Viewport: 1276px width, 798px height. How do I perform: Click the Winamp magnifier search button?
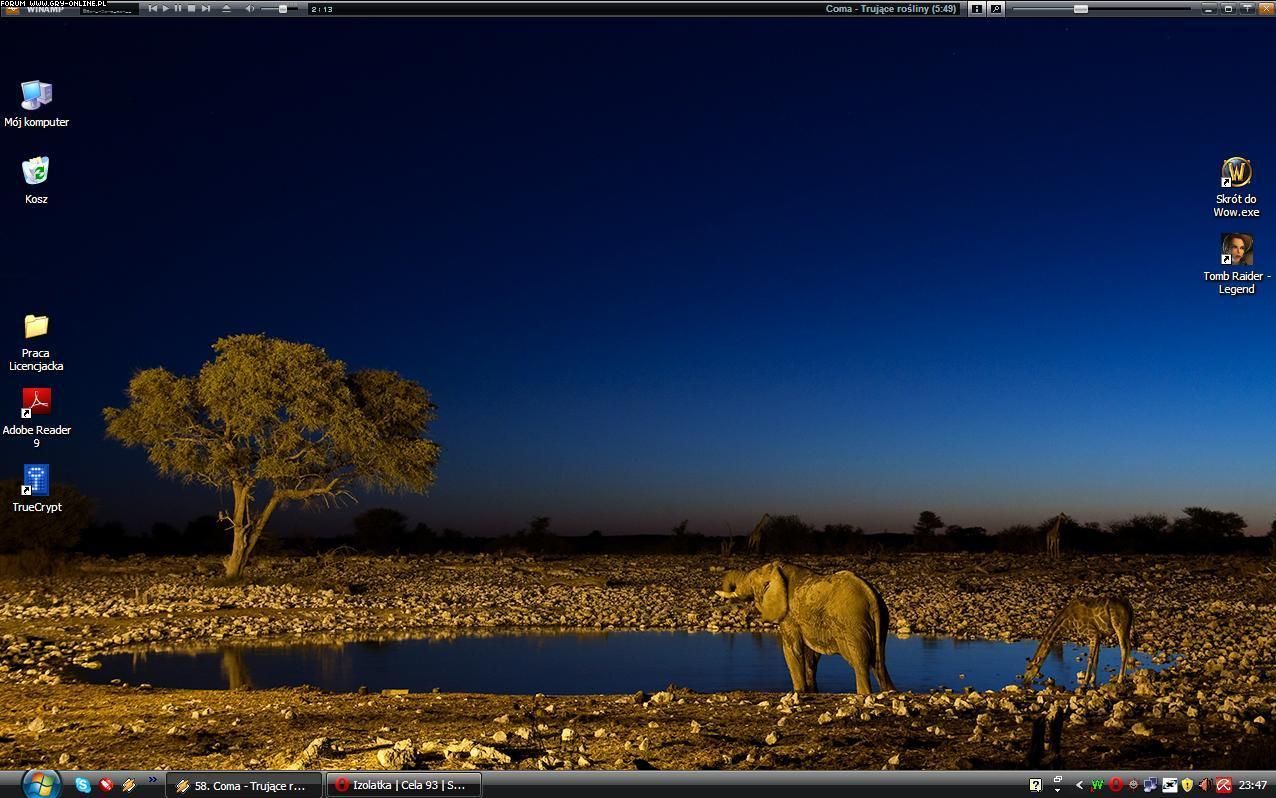[996, 8]
